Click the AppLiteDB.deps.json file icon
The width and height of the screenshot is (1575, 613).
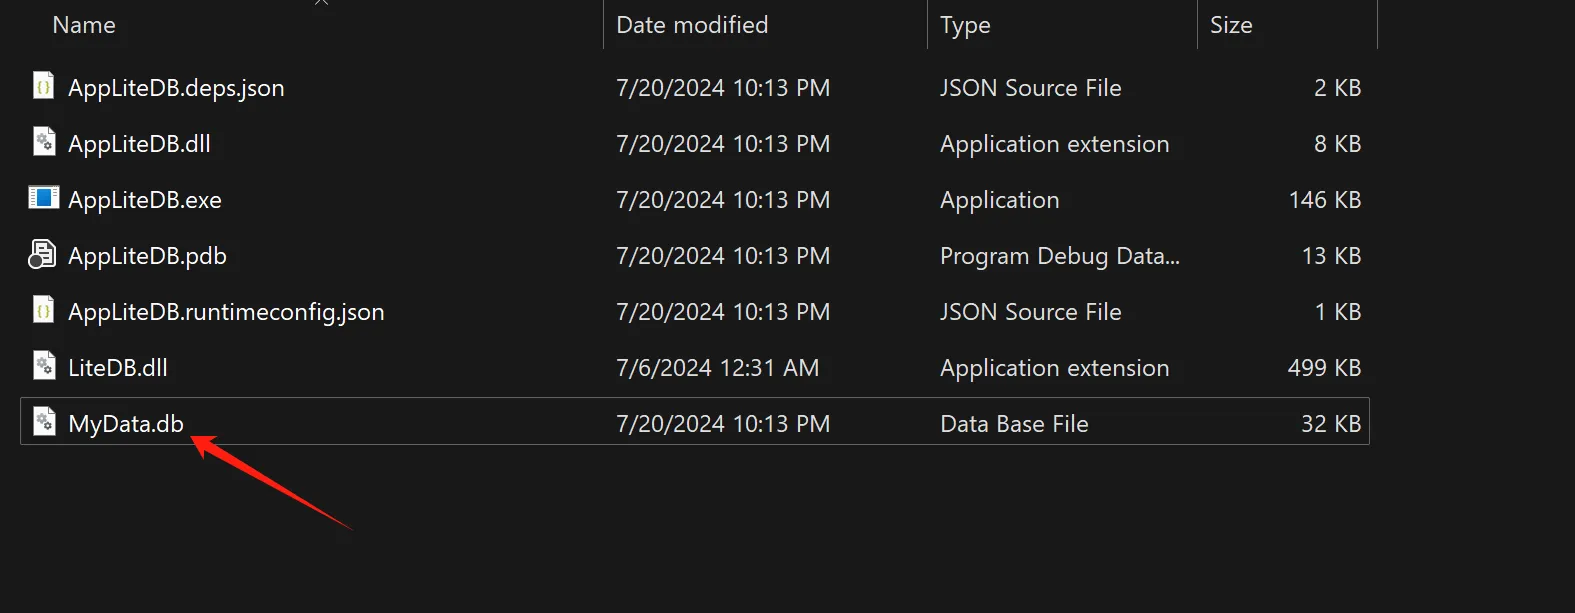pos(43,87)
